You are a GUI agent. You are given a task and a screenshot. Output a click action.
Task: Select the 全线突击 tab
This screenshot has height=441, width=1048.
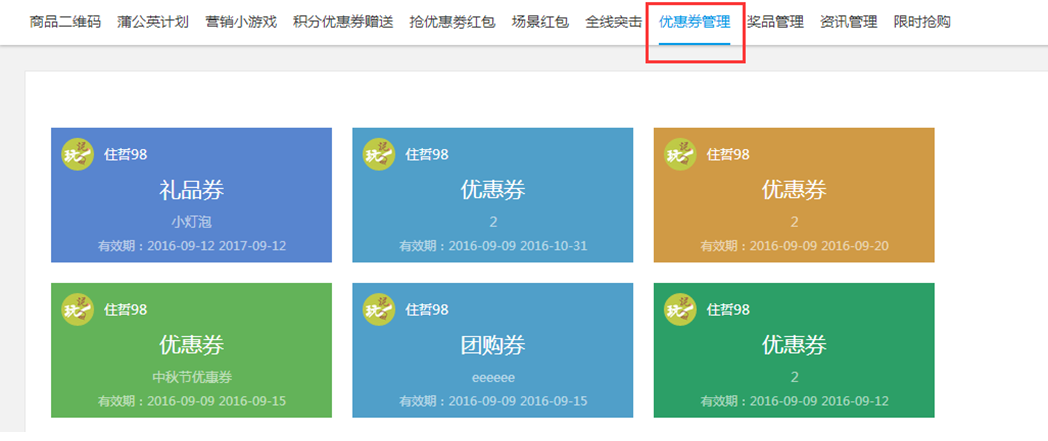[614, 22]
